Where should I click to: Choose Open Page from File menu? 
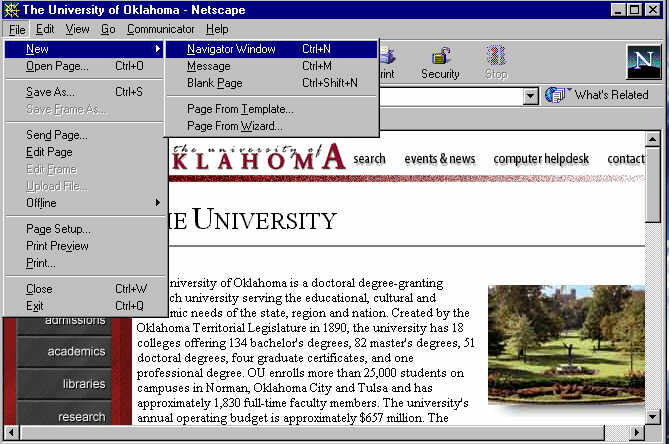(x=84, y=66)
